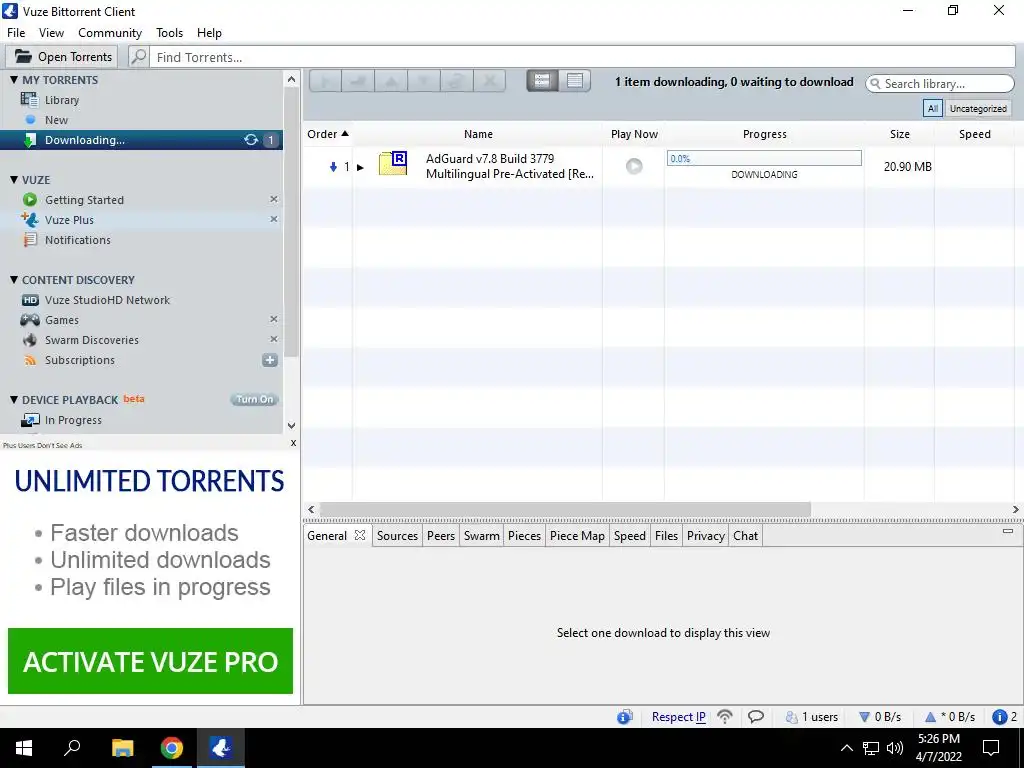
Task: Open Vuze StudioHD Network
Action: pyautogui.click(x=107, y=300)
